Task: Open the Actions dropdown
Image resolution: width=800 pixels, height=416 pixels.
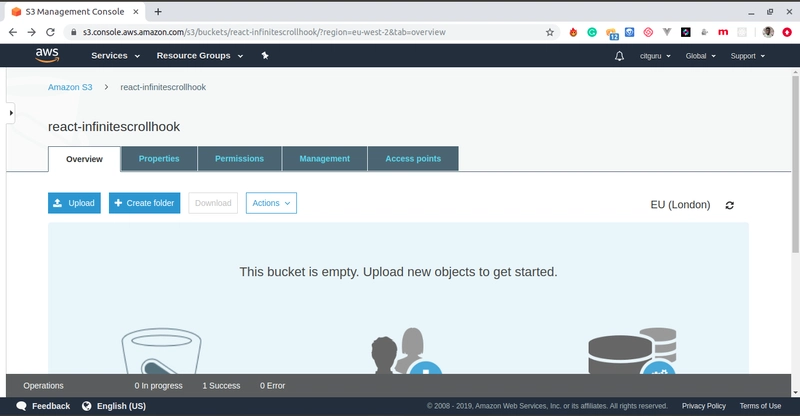Action: 271,203
